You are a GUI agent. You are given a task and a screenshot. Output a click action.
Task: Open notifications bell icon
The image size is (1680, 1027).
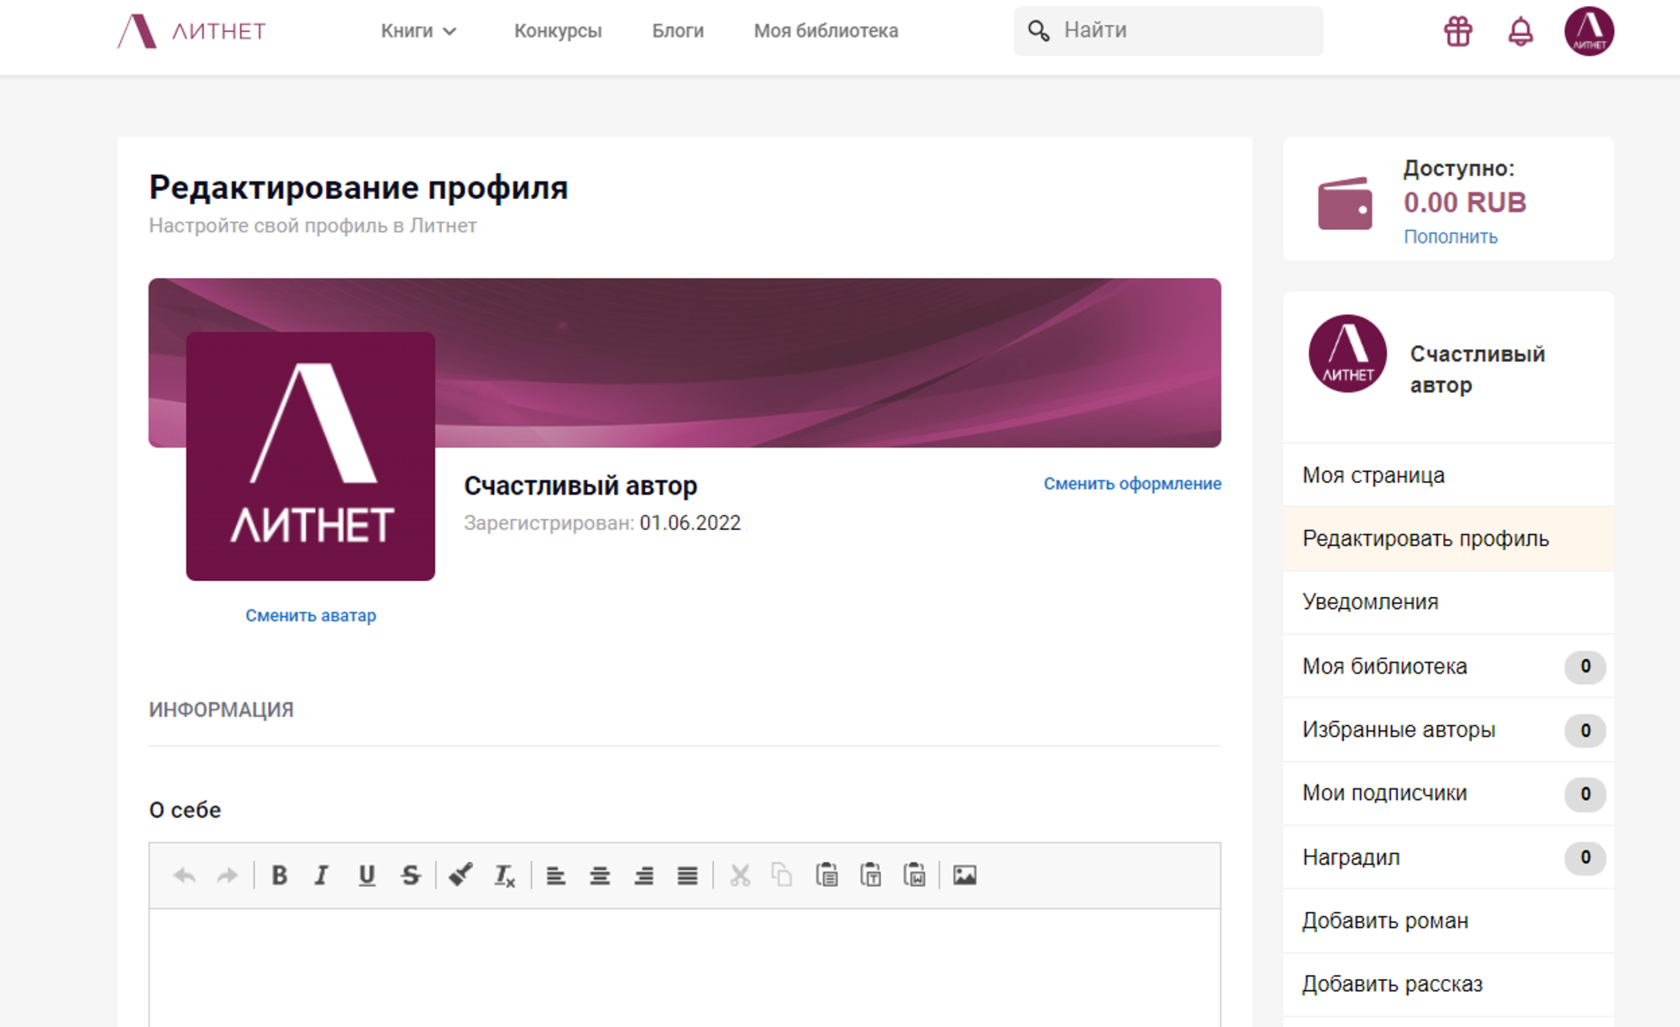[1520, 31]
